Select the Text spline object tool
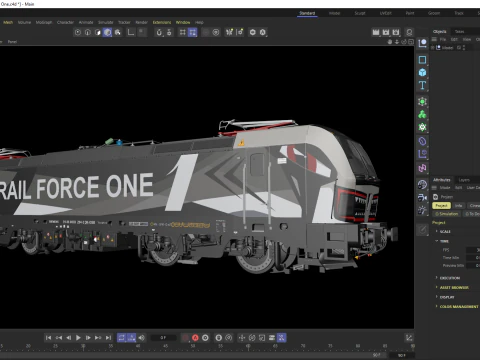 tap(422, 85)
